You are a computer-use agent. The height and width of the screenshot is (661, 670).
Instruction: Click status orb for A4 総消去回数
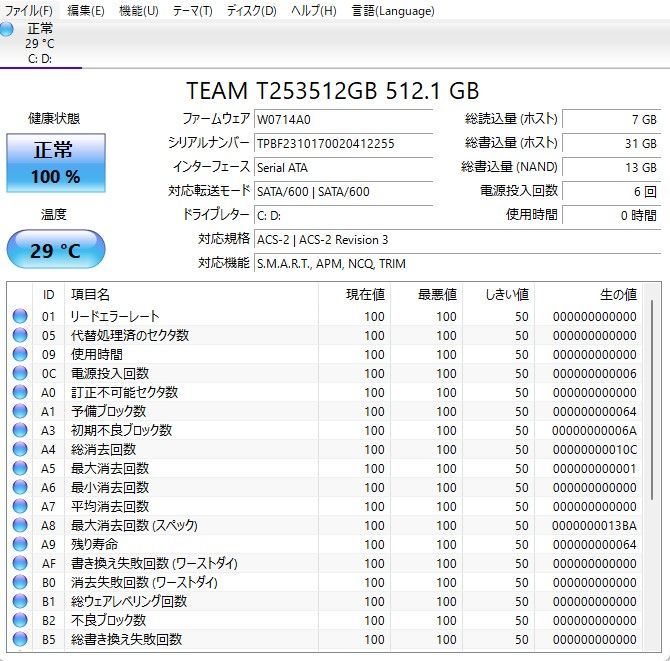click(20, 449)
